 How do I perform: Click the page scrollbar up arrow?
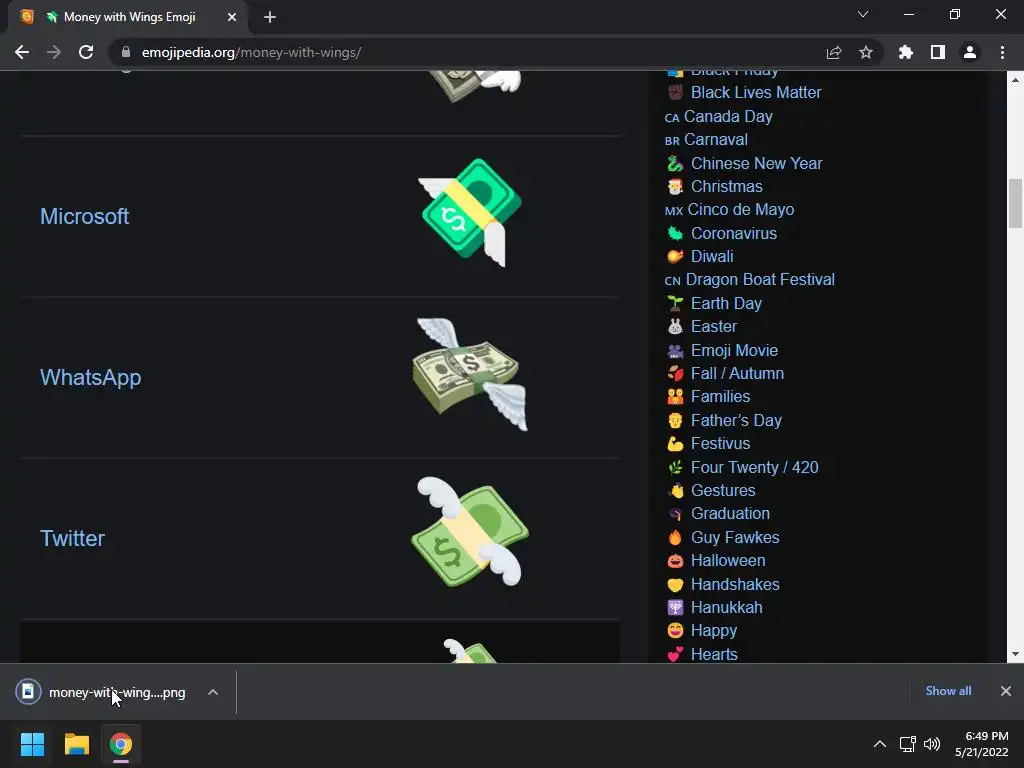pos(1015,80)
